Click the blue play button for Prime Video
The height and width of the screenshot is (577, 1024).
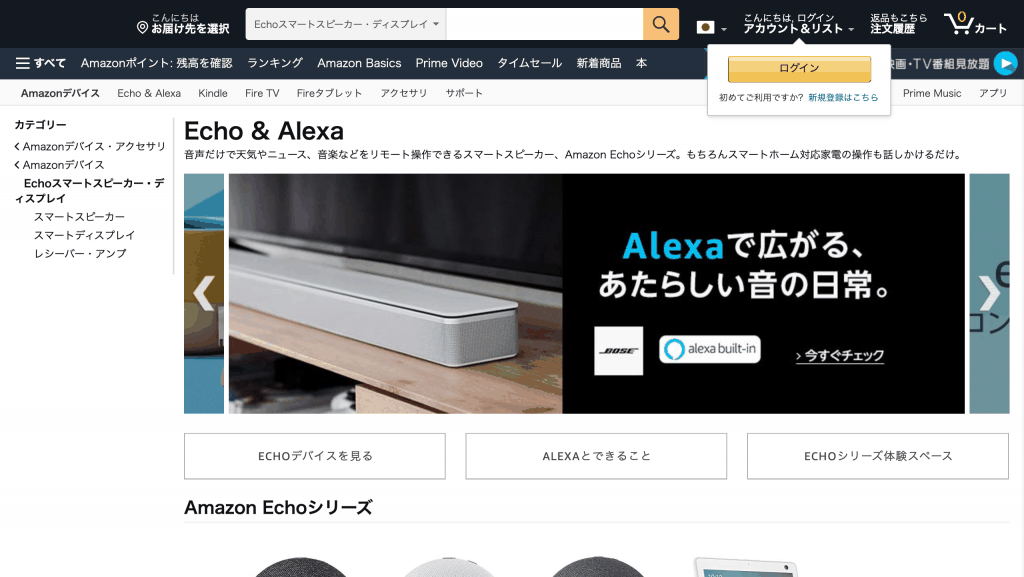1006,63
